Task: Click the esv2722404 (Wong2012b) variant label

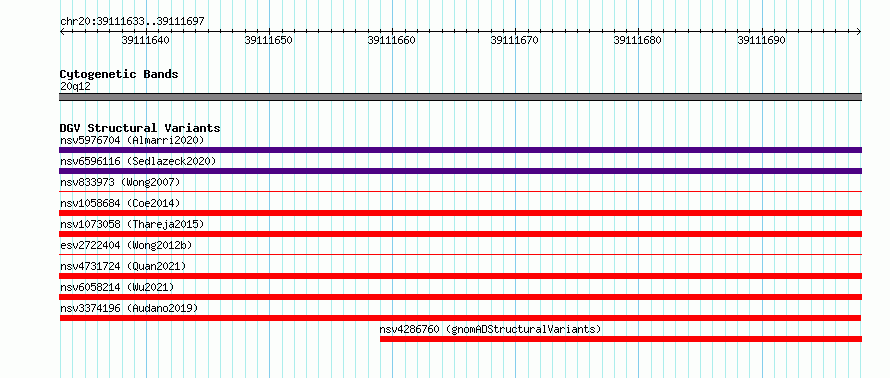Action: pos(126,245)
